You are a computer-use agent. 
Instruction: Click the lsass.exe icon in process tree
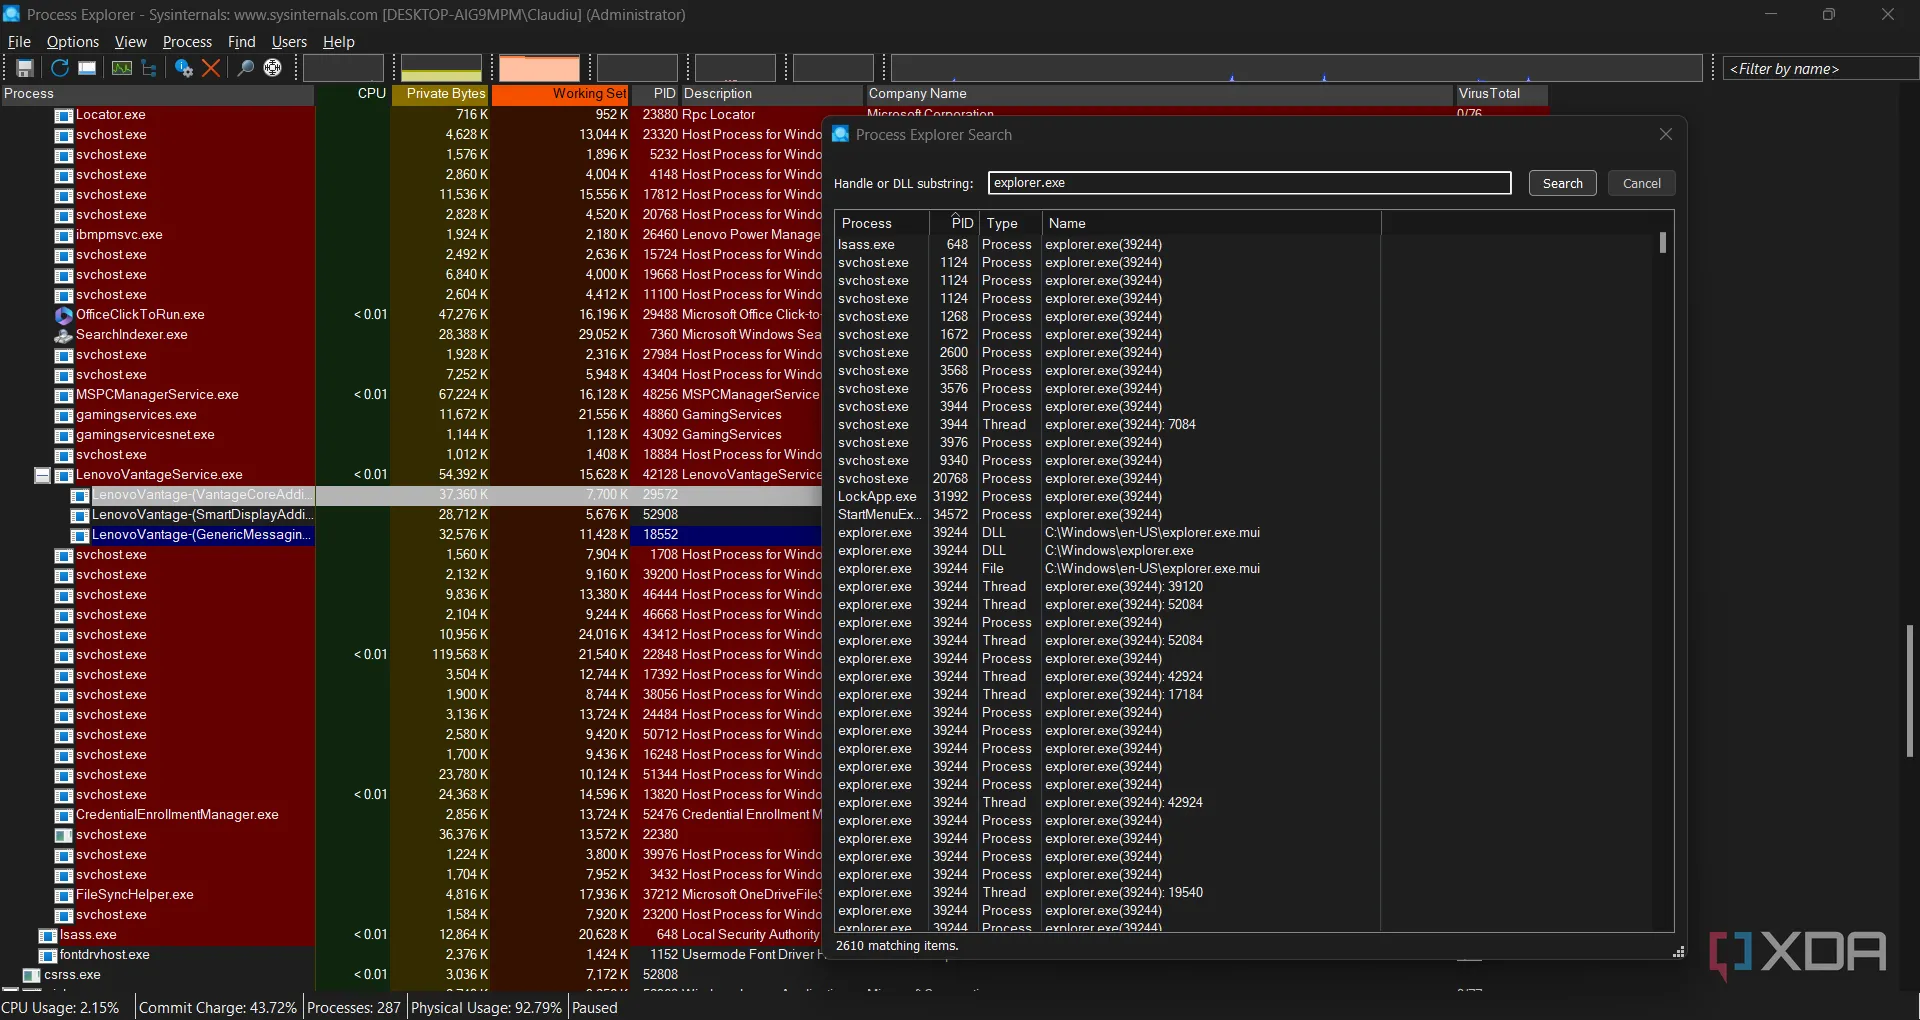point(48,935)
